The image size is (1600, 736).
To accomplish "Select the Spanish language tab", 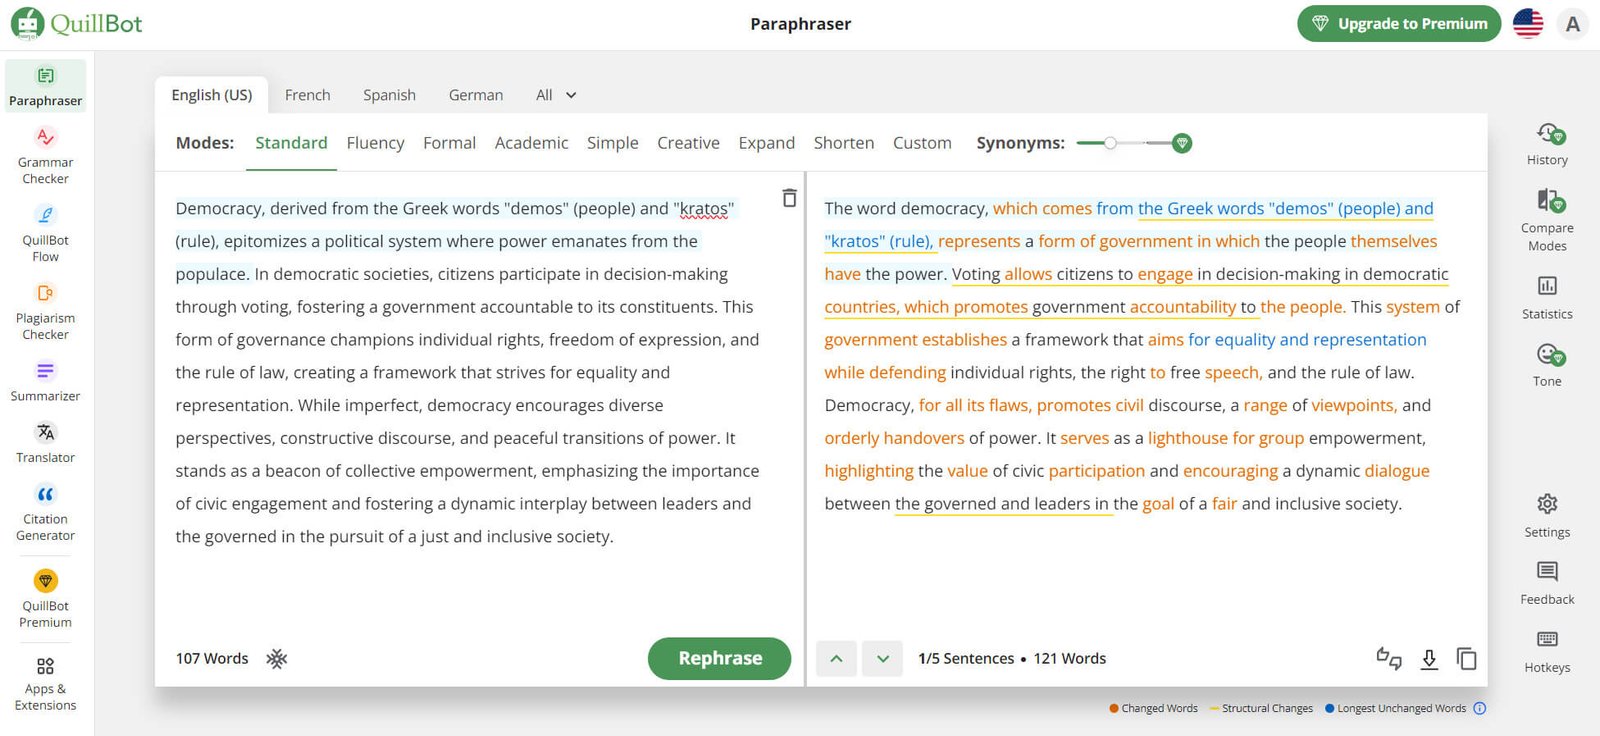I will pos(389,95).
